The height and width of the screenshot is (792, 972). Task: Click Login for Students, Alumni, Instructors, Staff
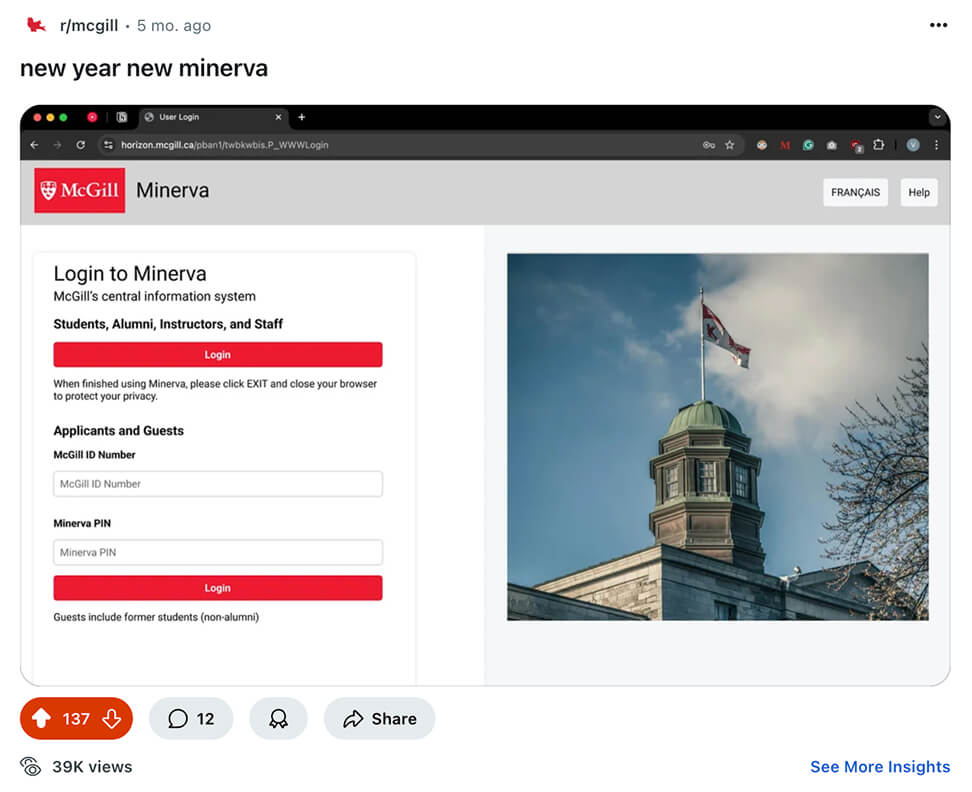coord(218,354)
